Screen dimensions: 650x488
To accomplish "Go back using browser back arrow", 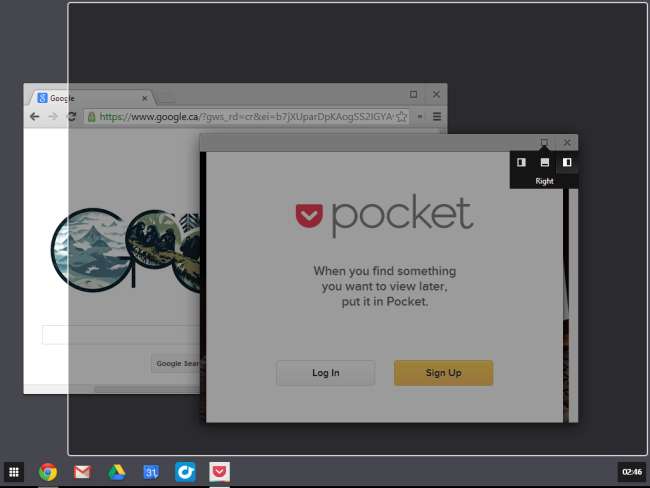I will click(x=35, y=117).
